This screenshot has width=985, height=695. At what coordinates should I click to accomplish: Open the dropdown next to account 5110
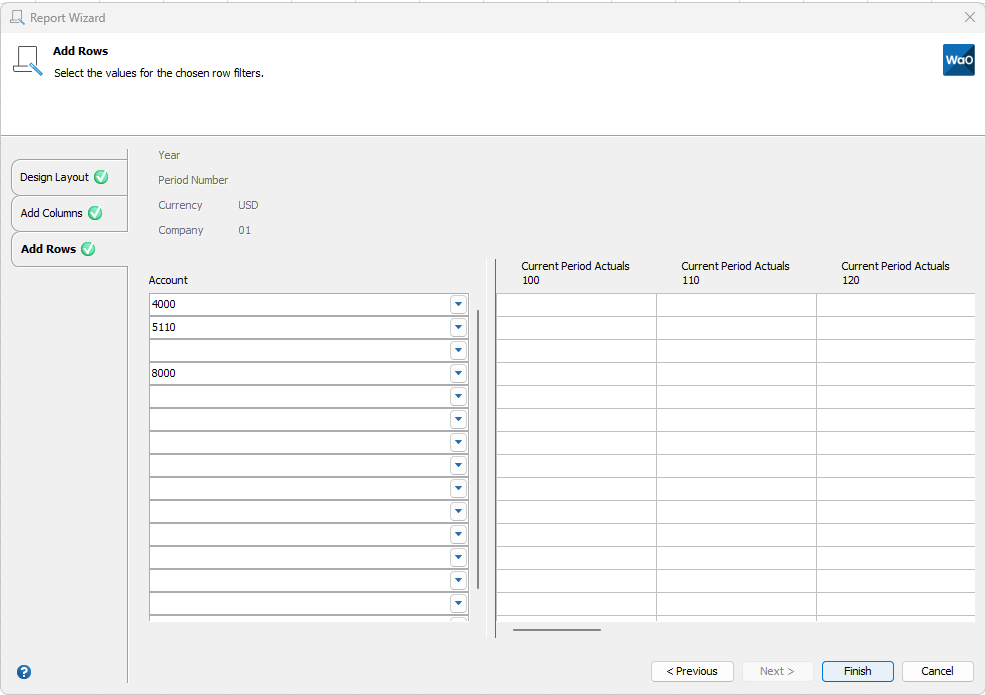[x=458, y=327]
